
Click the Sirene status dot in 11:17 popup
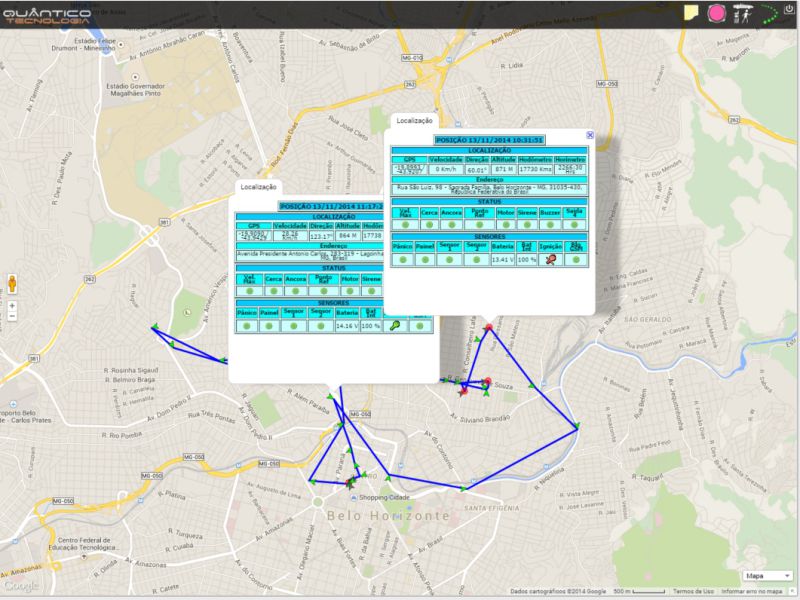371,291
